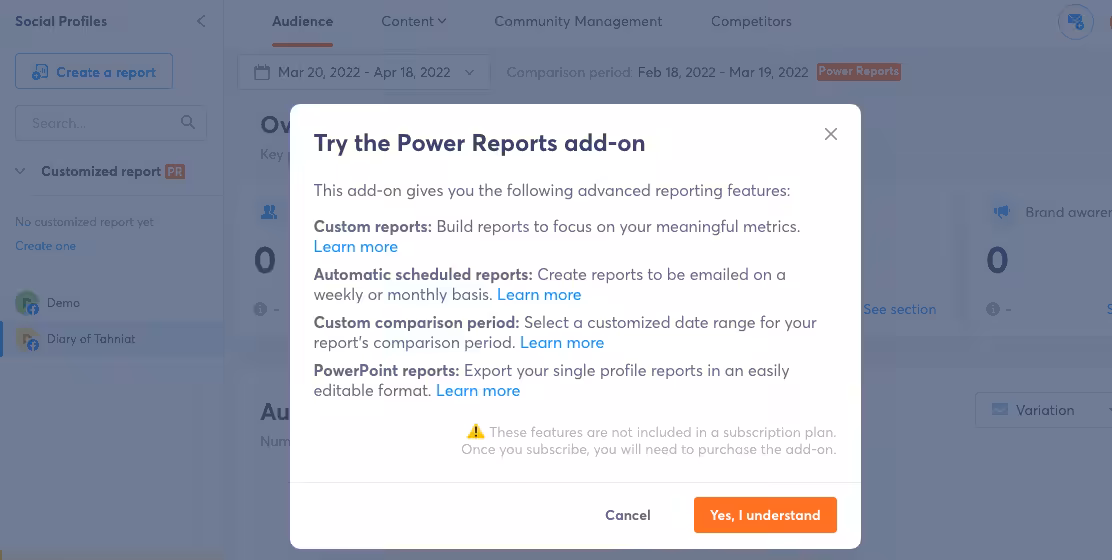The image size is (1112, 560).
Task: Open Learn more for Automatic scheduled reports
Action: 539,295
